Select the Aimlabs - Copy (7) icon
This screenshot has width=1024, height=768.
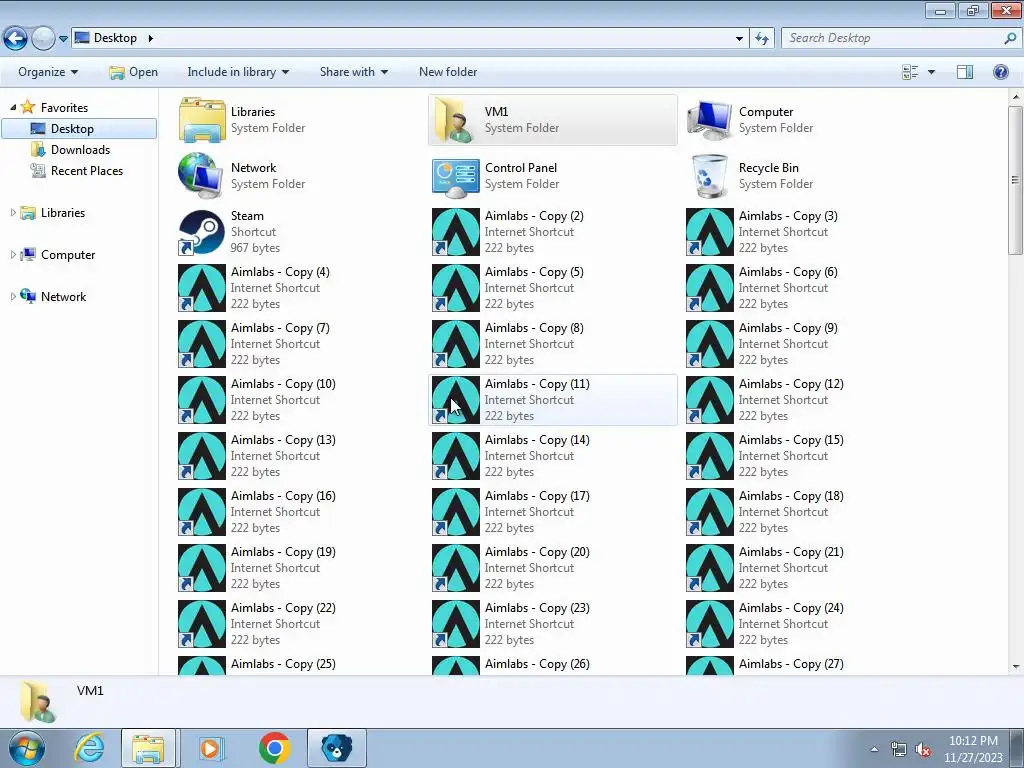pyautogui.click(x=202, y=344)
